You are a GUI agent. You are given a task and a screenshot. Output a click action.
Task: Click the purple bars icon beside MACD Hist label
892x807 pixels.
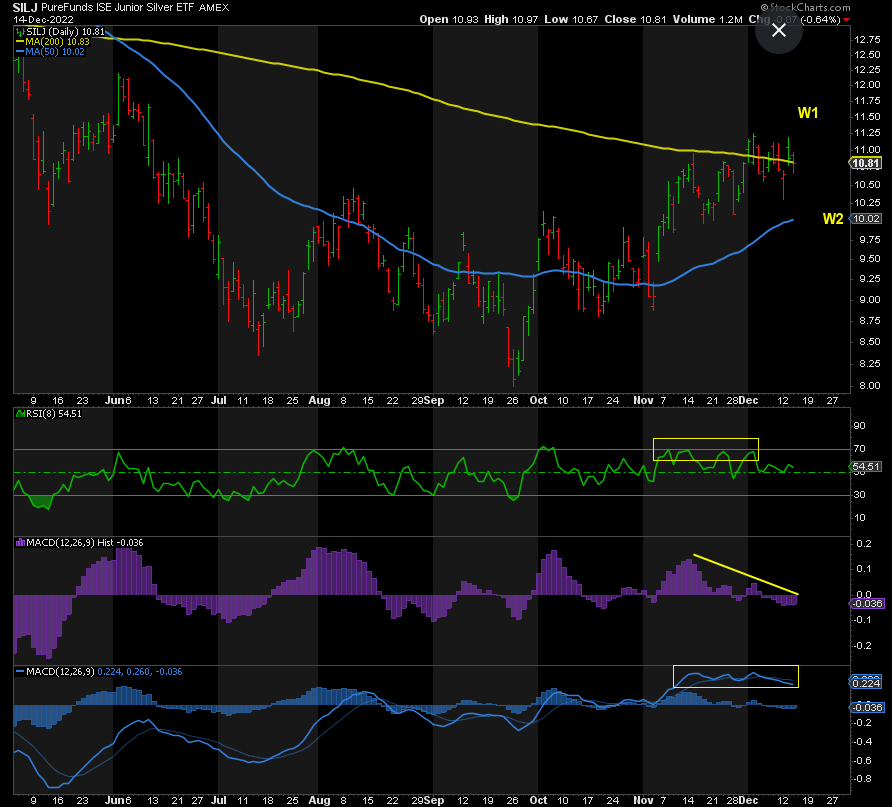click(20, 543)
